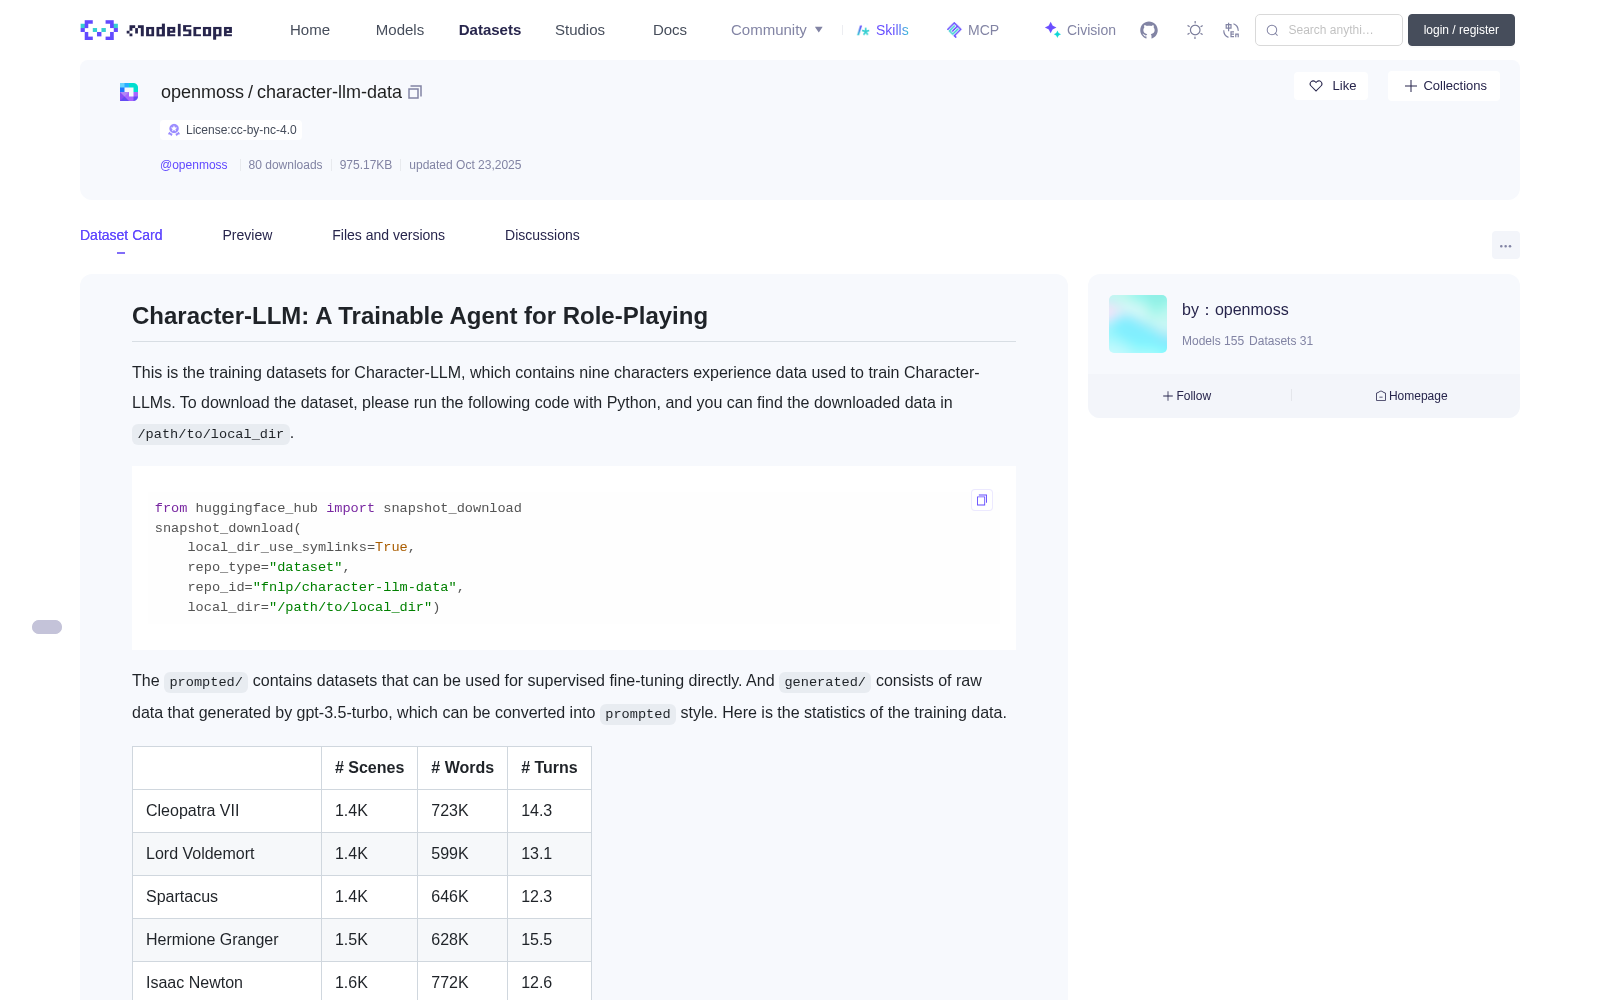Open the Docs menu item

coord(670,30)
